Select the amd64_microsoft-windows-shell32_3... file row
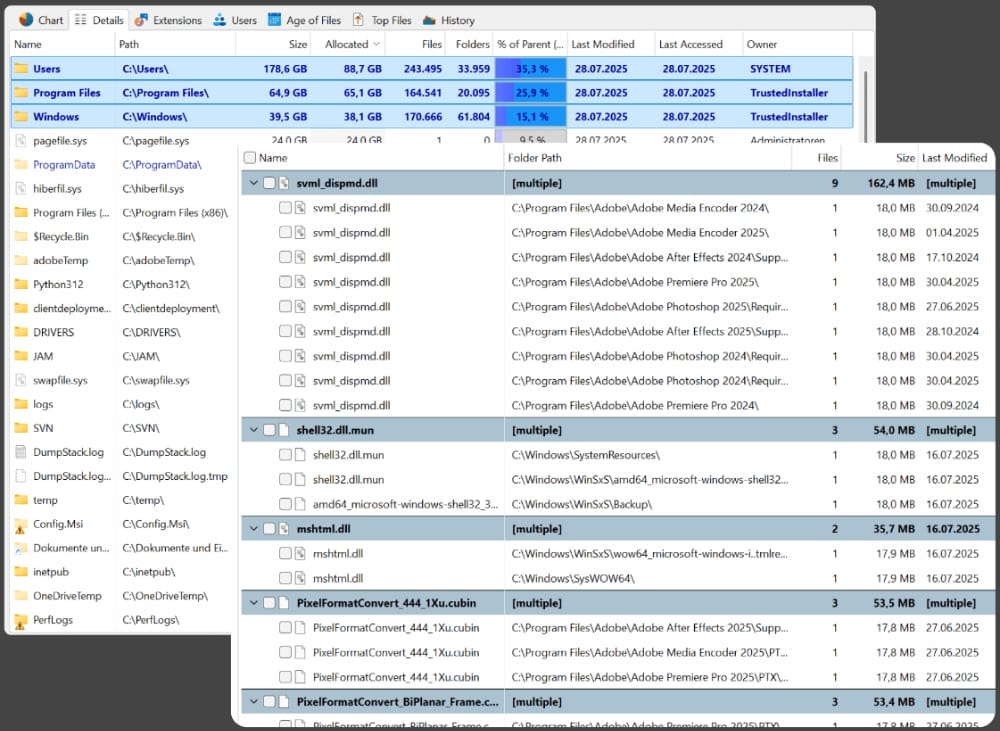The image size is (1000, 731). click(617, 504)
